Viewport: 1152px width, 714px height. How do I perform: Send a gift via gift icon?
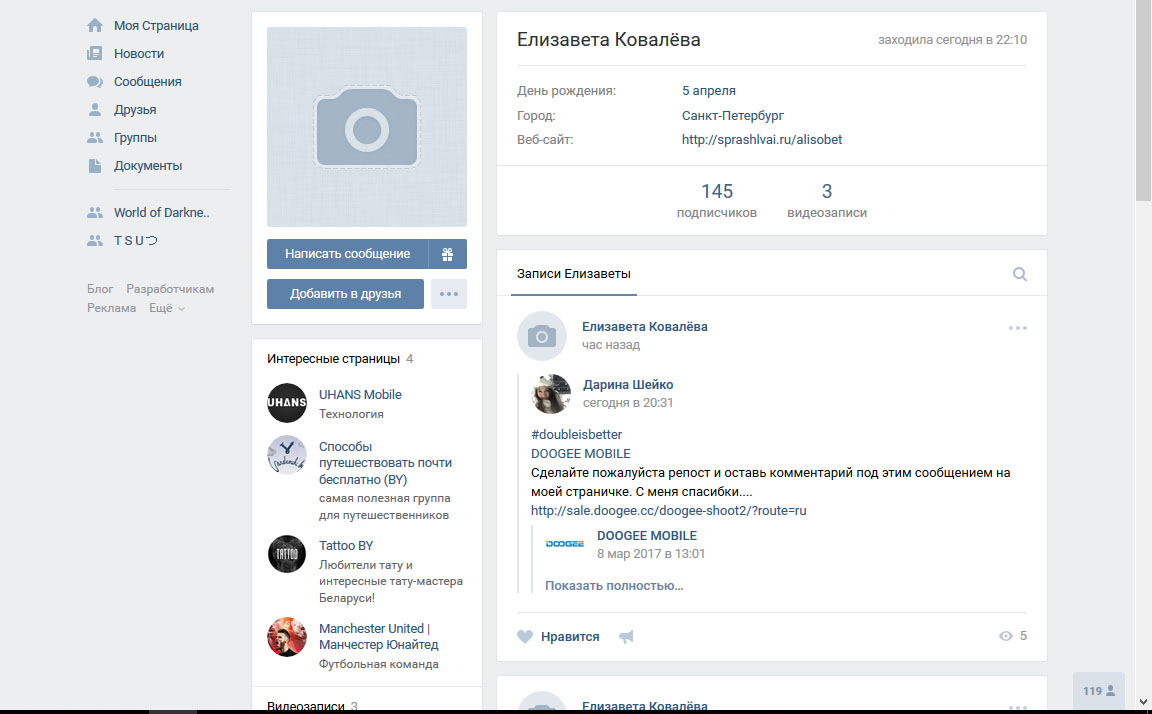pos(447,254)
